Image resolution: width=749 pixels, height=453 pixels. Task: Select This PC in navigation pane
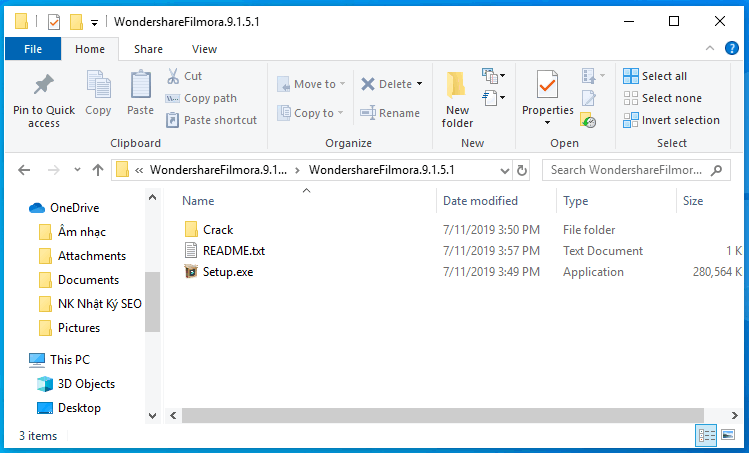click(70, 360)
